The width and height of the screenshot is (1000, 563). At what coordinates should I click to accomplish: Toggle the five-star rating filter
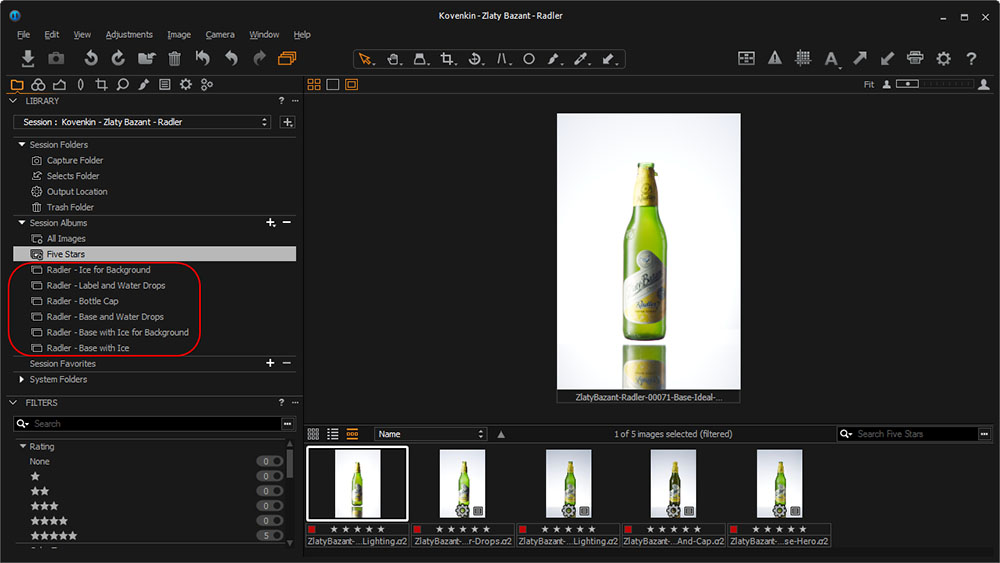coord(270,536)
